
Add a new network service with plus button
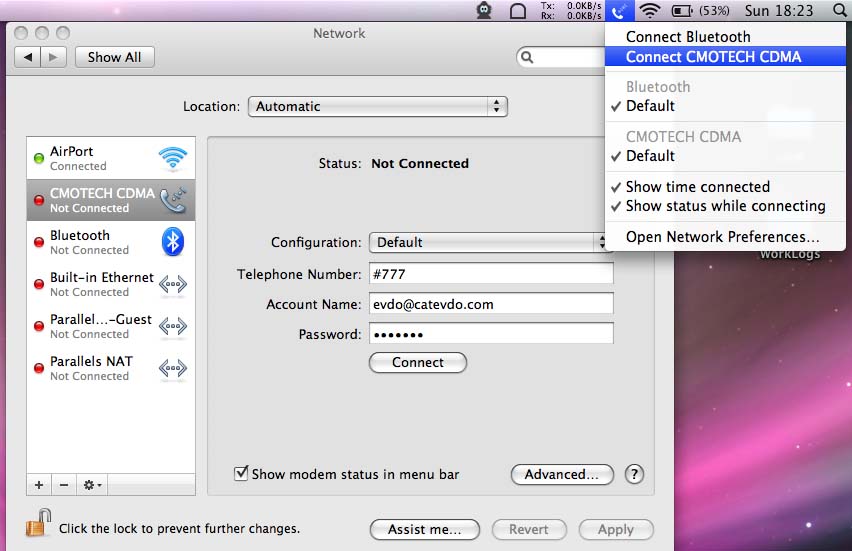pos(39,485)
